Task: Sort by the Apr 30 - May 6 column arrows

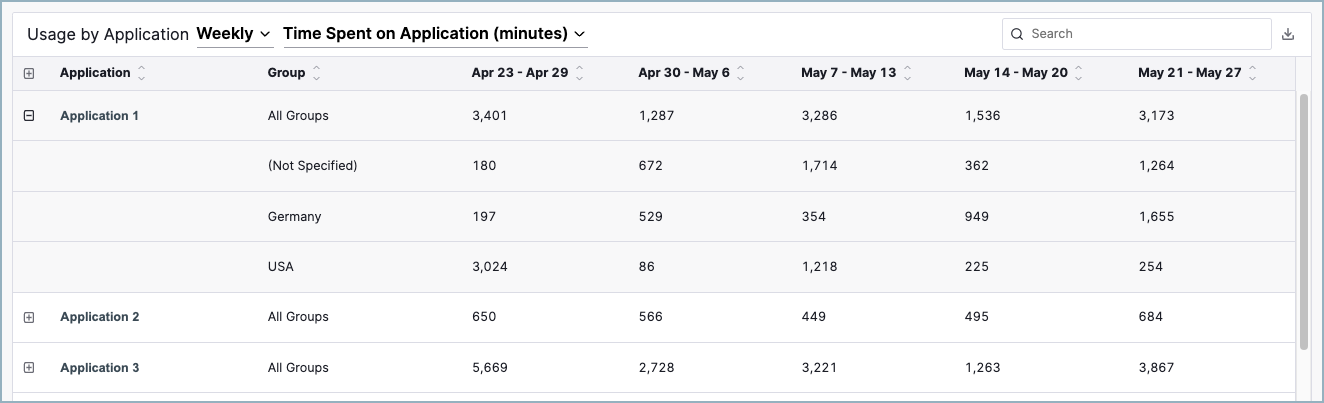Action: pos(741,73)
